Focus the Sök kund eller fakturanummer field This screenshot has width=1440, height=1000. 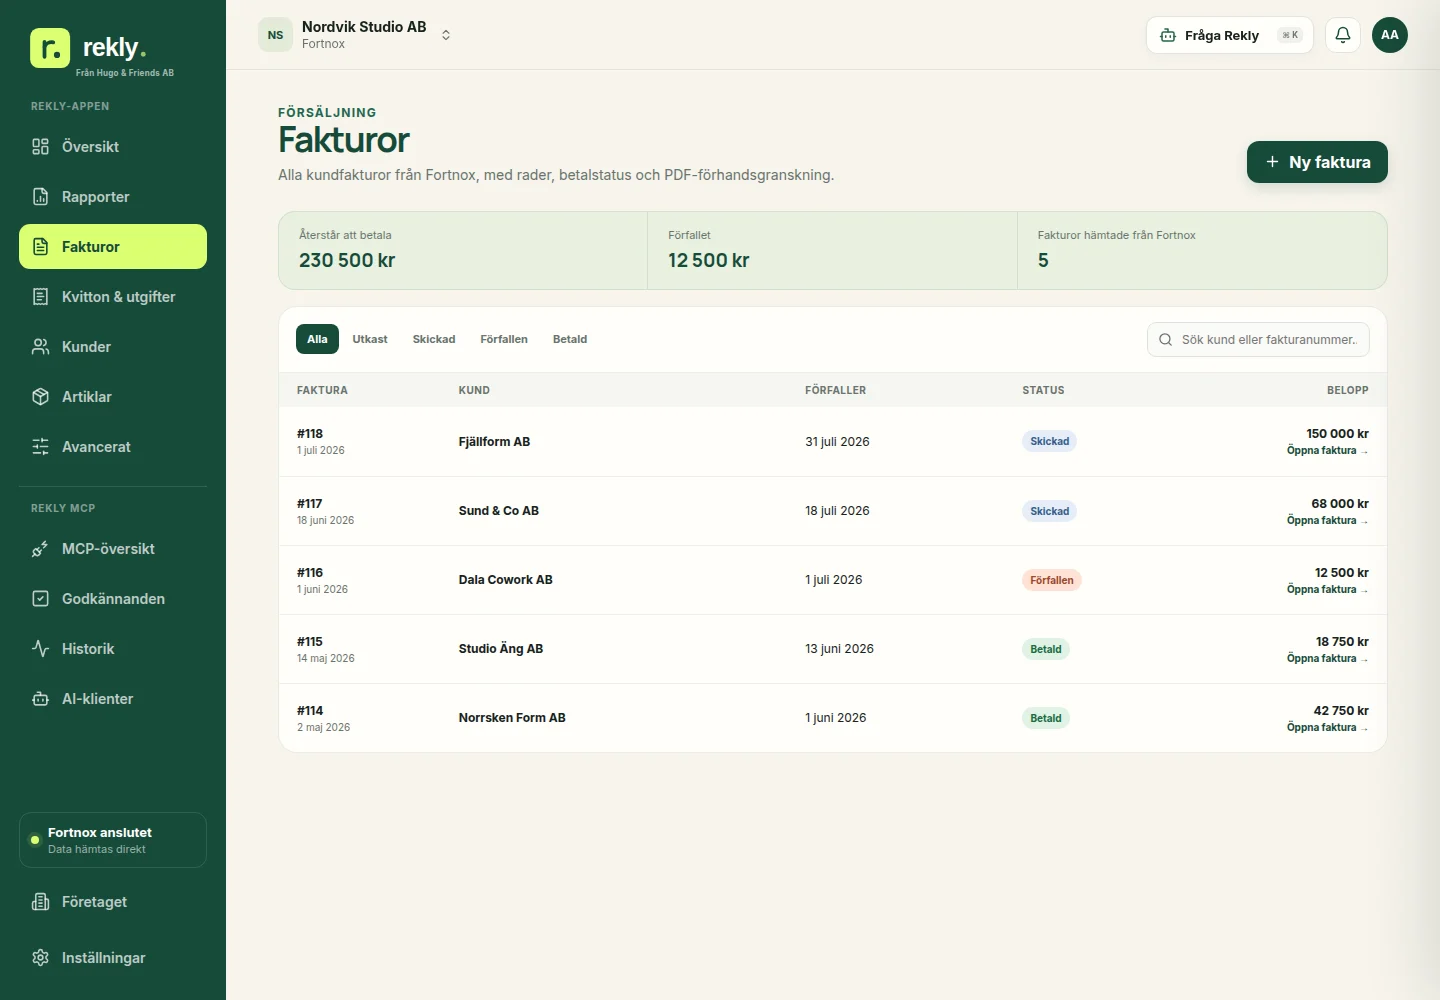(x=1258, y=340)
